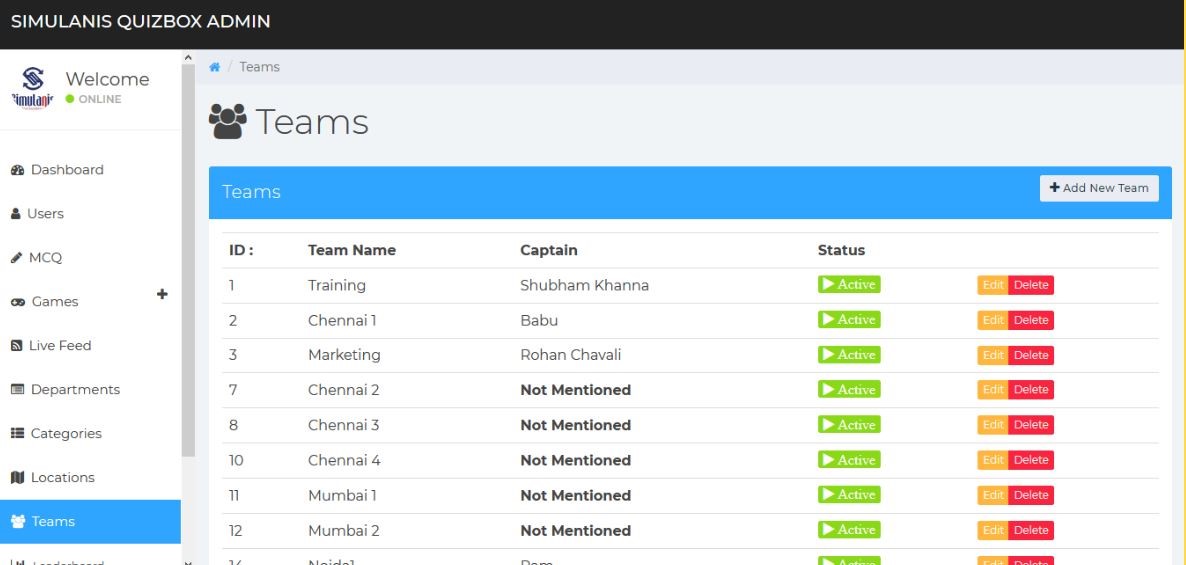
Task: Open the MCQ section
Action: coord(45,258)
